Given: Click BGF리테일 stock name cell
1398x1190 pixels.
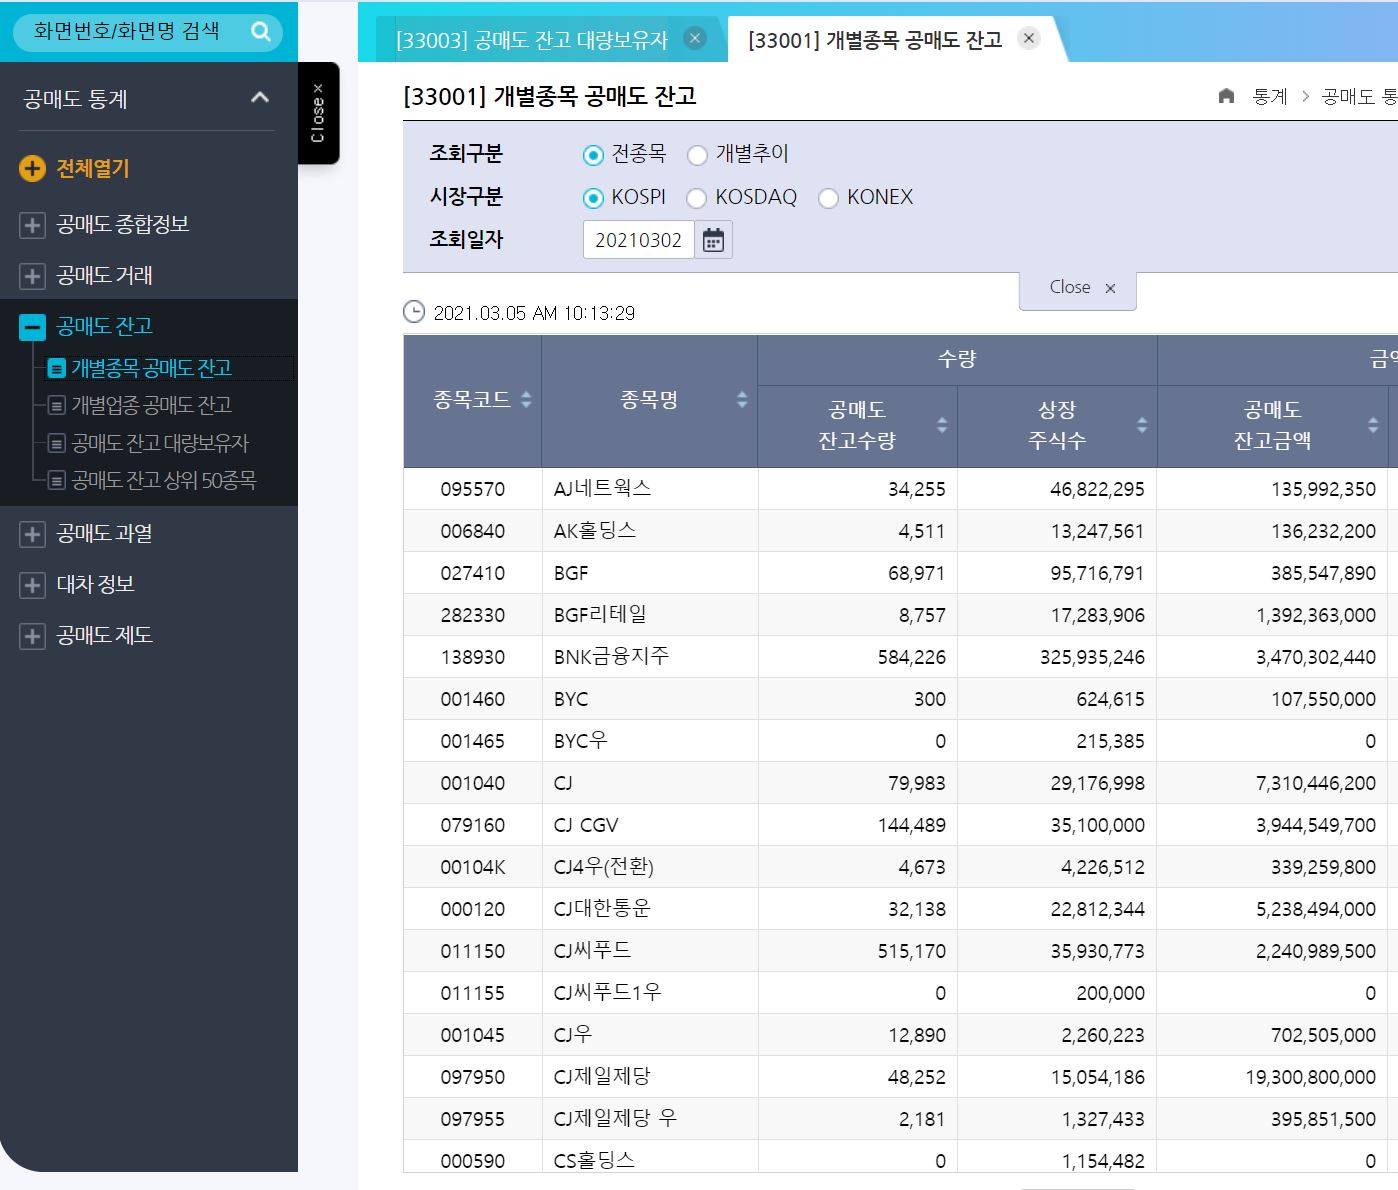Looking at the screenshot, I should (x=649, y=615).
